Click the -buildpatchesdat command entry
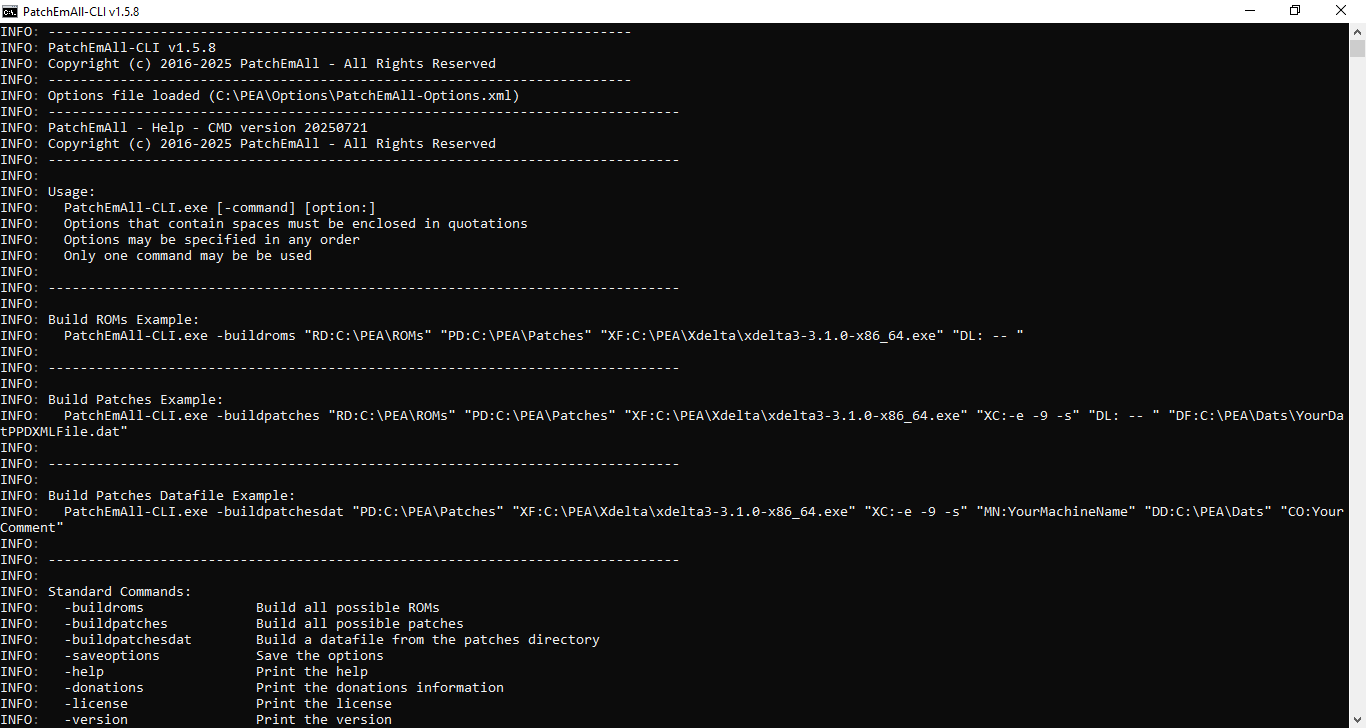This screenshot has width=1366, height=728. 128,640
